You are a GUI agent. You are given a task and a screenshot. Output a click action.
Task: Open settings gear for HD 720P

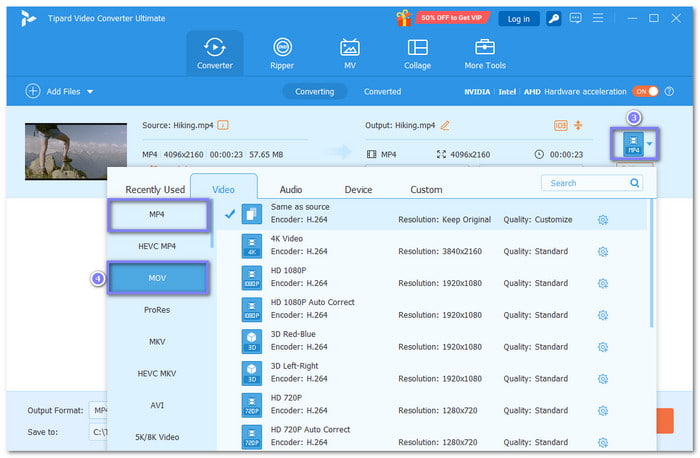(x=603, y=411)
